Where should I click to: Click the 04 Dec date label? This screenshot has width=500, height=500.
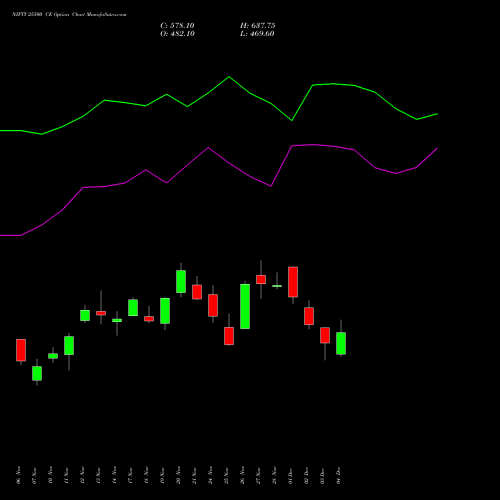coord(338,475)
